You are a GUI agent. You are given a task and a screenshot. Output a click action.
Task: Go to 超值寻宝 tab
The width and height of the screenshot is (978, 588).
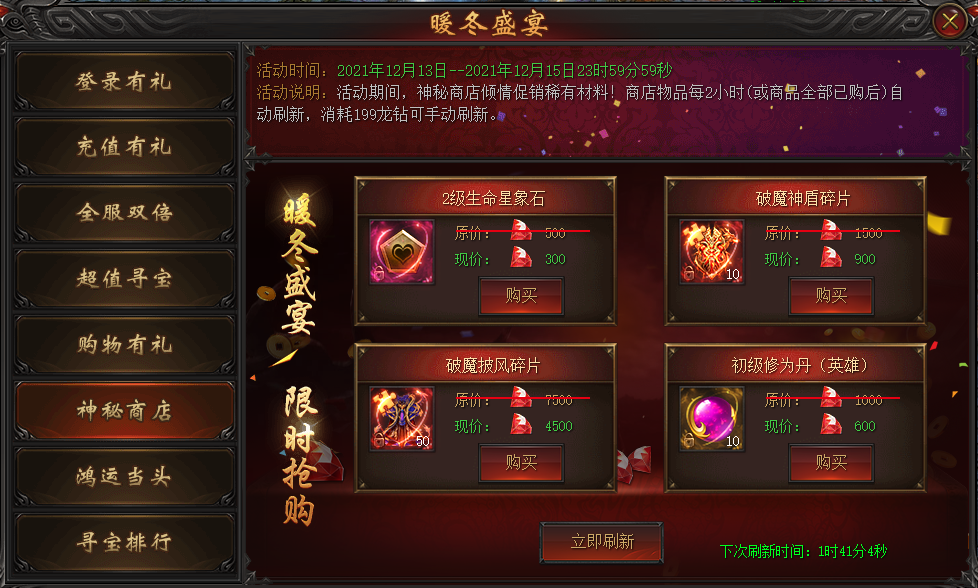click(124, 279)
